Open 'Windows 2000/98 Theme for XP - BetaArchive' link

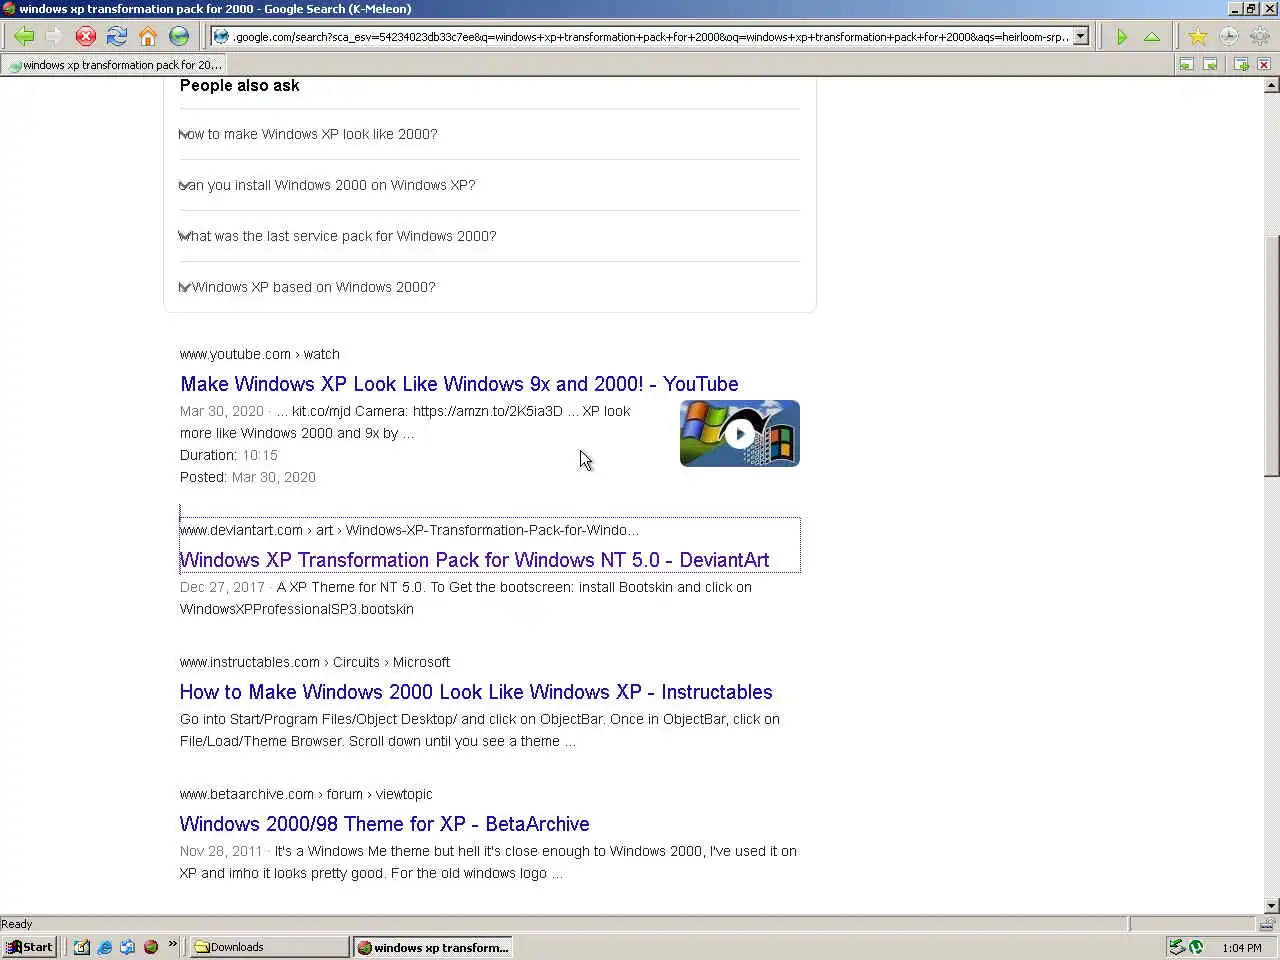(385, 824)
